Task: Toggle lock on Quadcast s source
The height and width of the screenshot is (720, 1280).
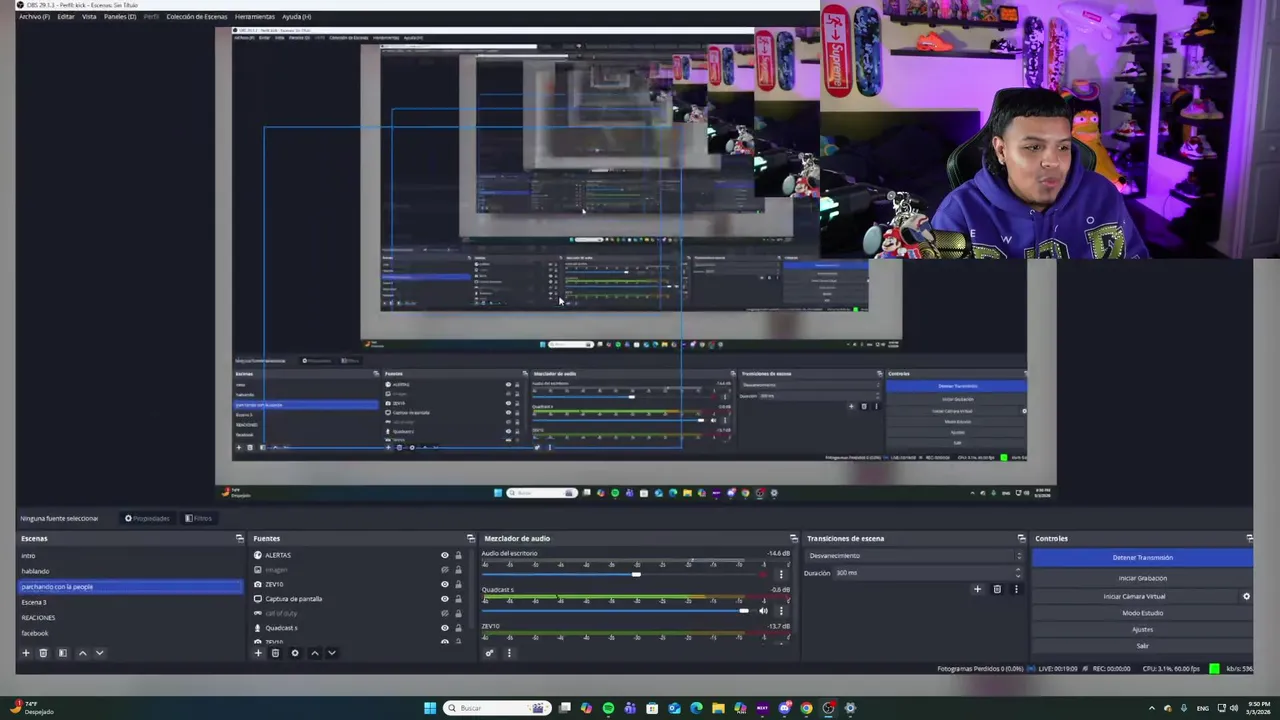Action: coord(459,628)
